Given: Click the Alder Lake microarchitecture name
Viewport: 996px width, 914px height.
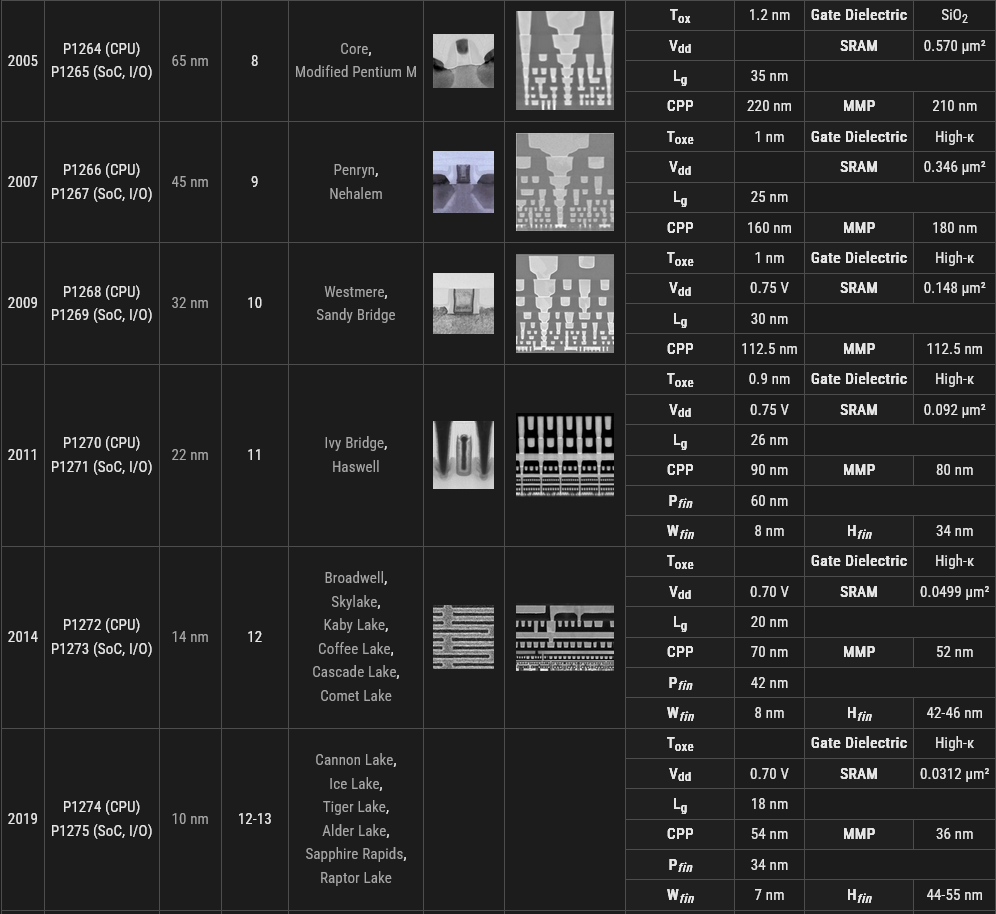Looking at the screenshot, I should tap(356, 831).
